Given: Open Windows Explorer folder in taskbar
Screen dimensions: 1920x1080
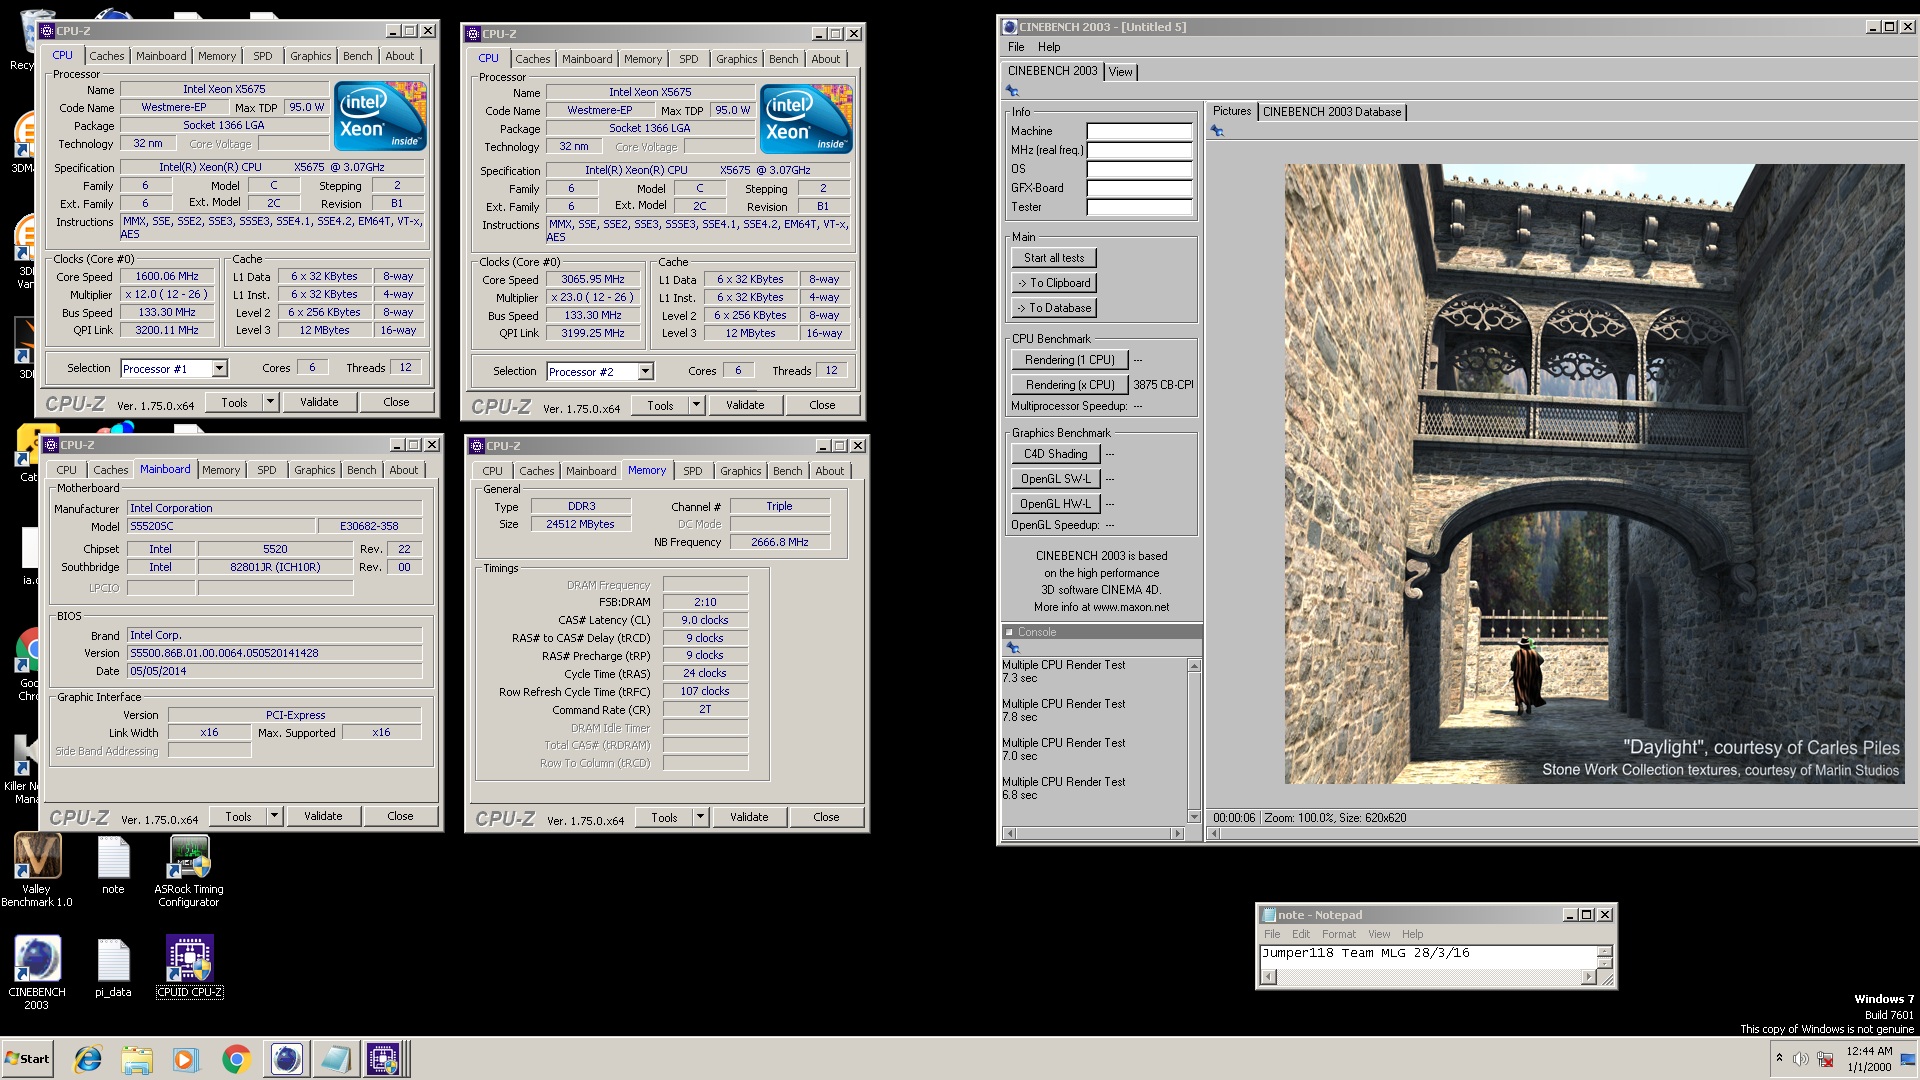Looking at the screenshot, I should [x=137, y=1059].
